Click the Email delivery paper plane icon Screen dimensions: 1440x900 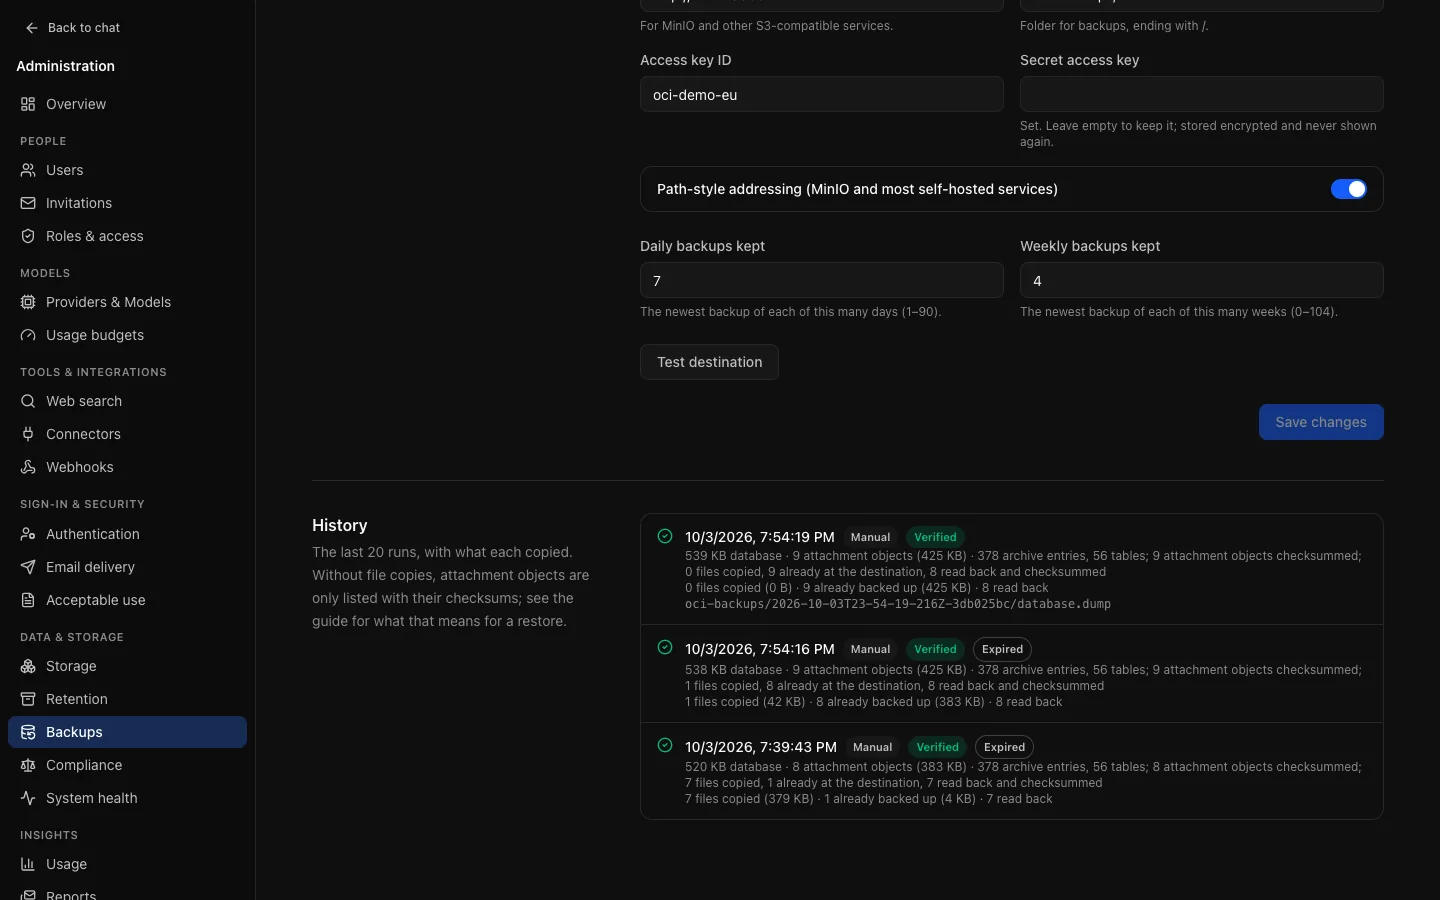28,567
